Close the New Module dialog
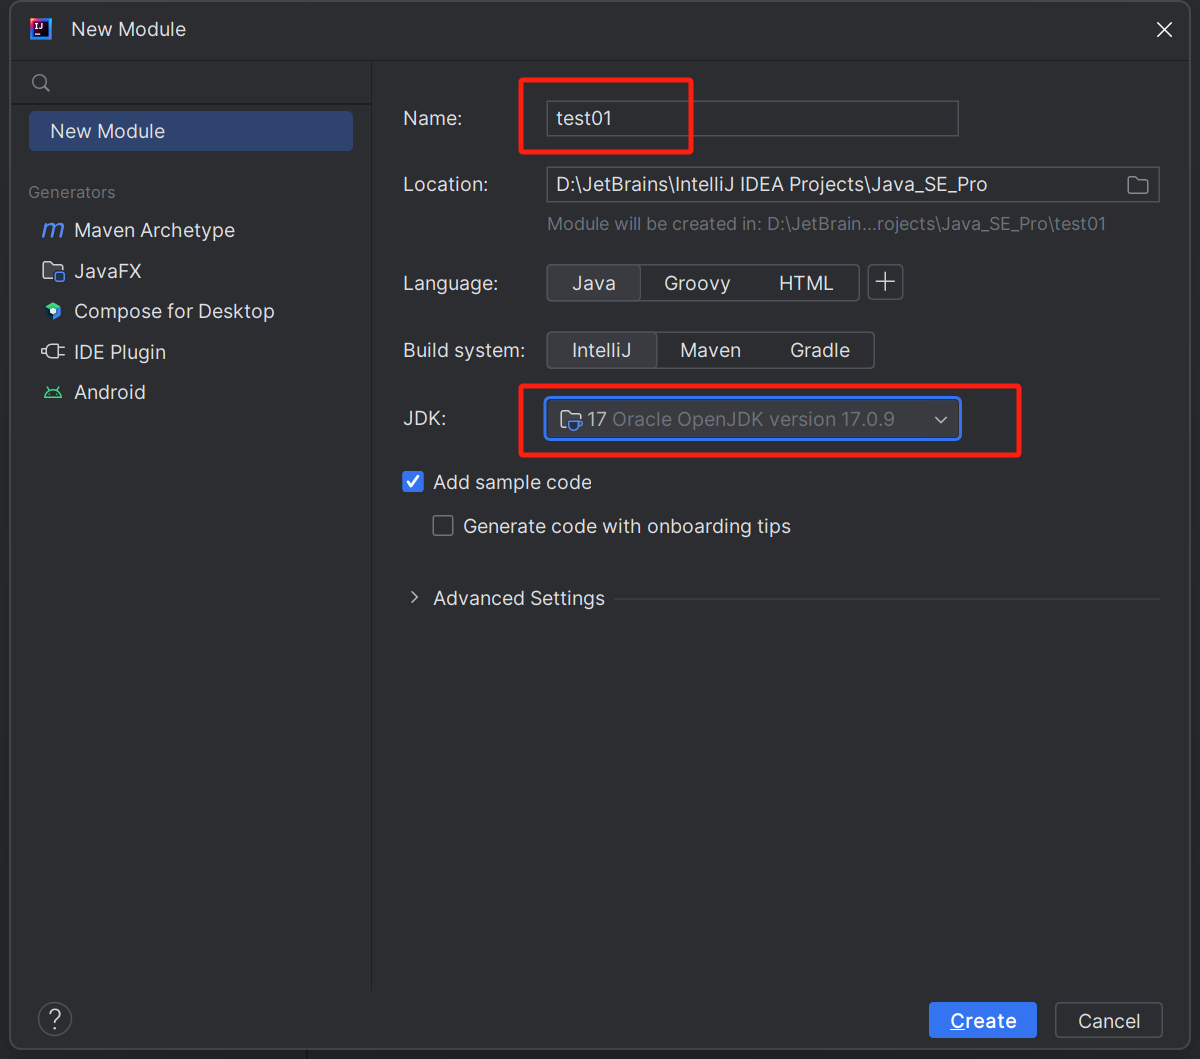Screen dimensions: 1200x1059 tap(1164, 30)
